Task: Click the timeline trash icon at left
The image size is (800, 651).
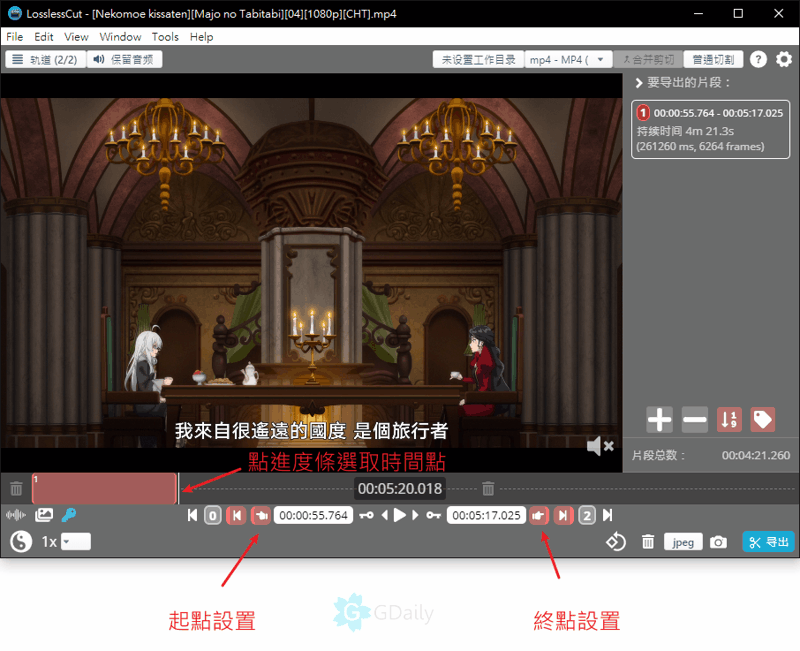Action: point(16,489)
